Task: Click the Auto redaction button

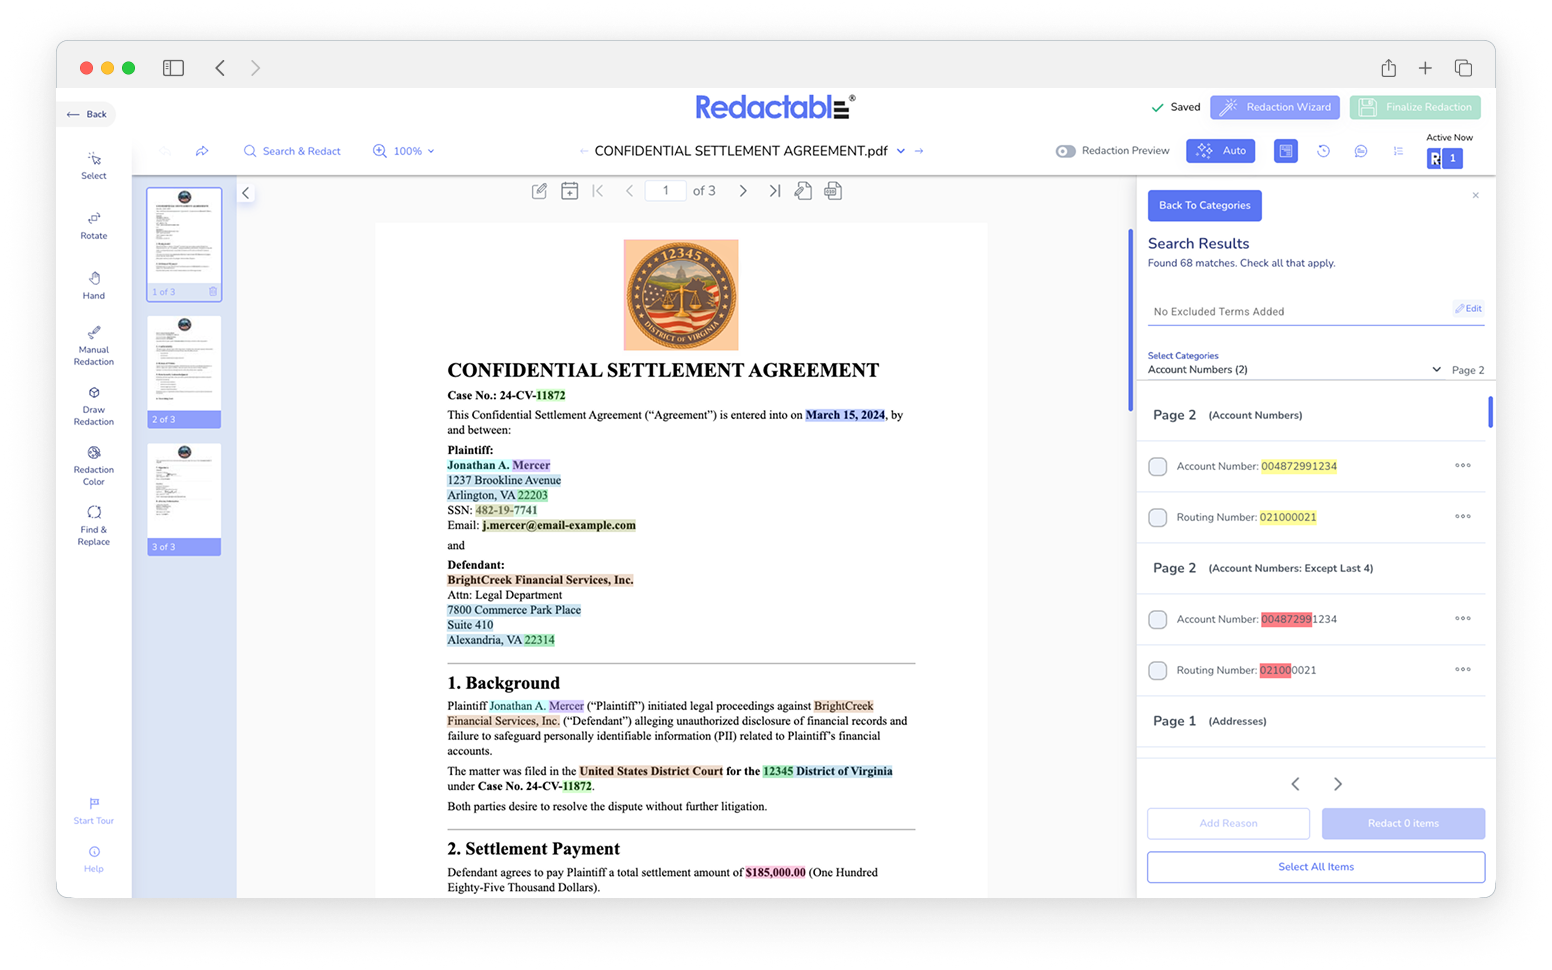Action: click(1221, 151)
